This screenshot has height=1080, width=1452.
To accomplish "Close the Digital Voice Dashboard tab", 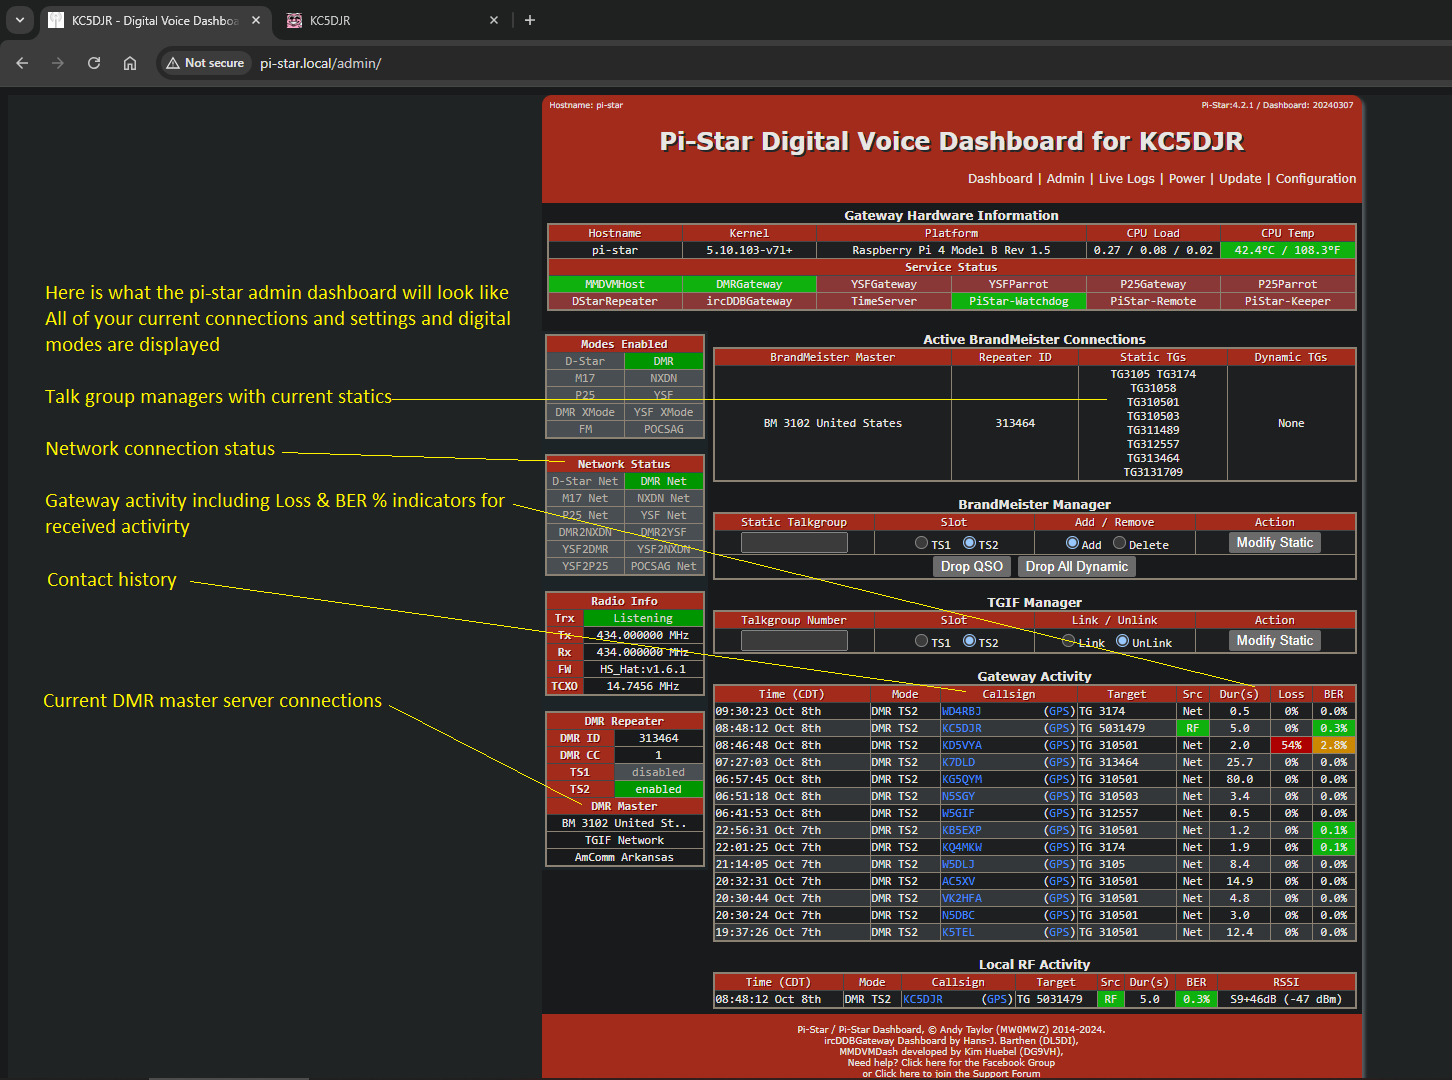I will point(256,20).
